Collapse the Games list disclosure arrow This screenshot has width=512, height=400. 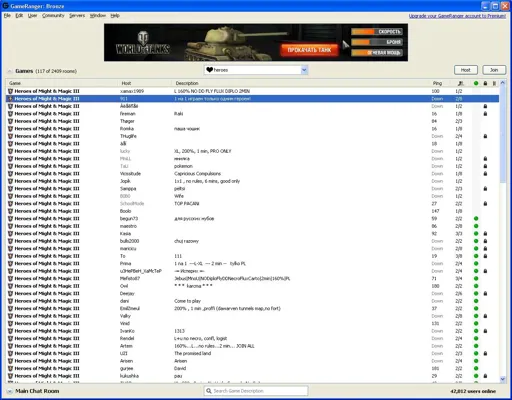coord(10,71)
